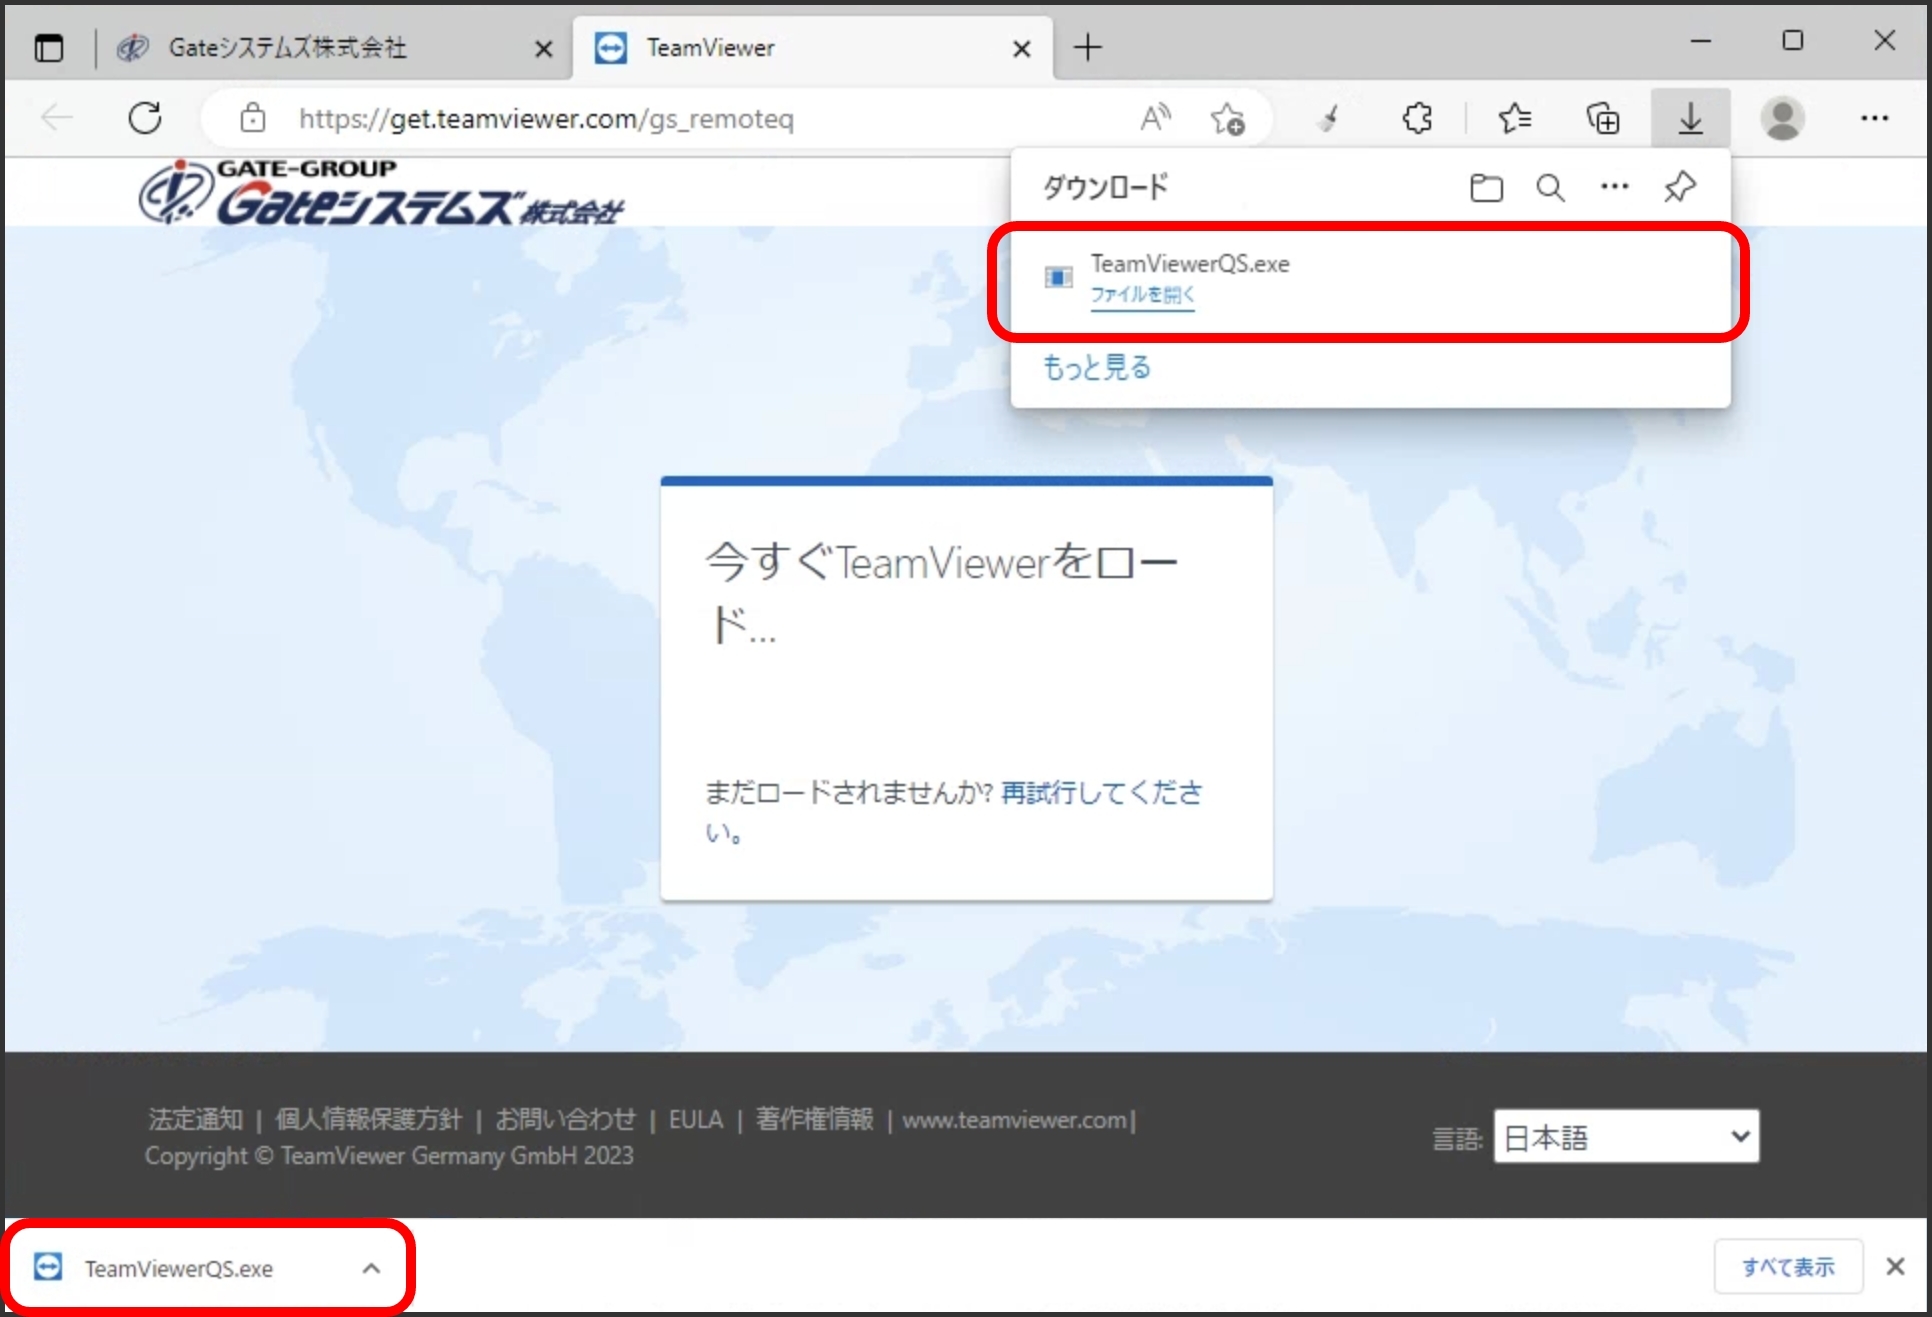Click TeamViewerQS.exe file name in the download panel
The image size is (1932, 1317).
click(1190, 264)
